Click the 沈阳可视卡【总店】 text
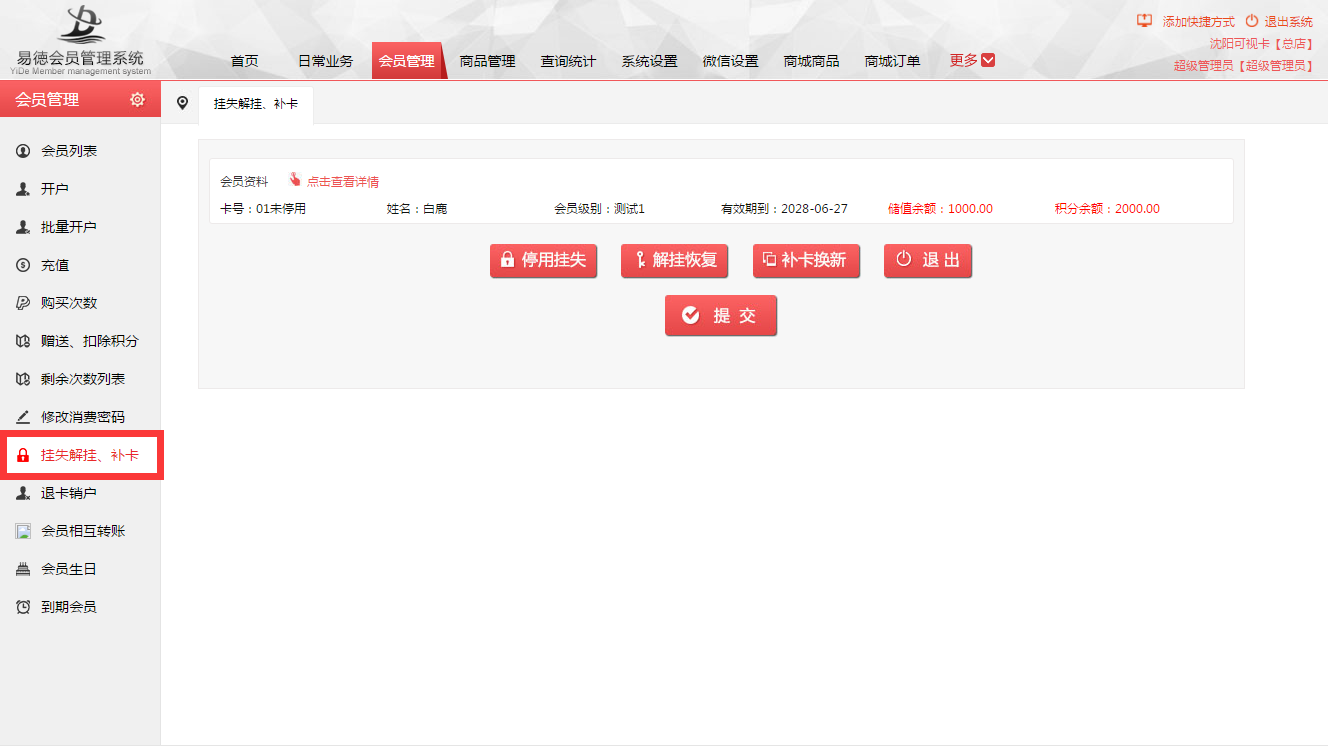The height and width of the screenshot is (746, 1328). click(x=1261, y=43)
